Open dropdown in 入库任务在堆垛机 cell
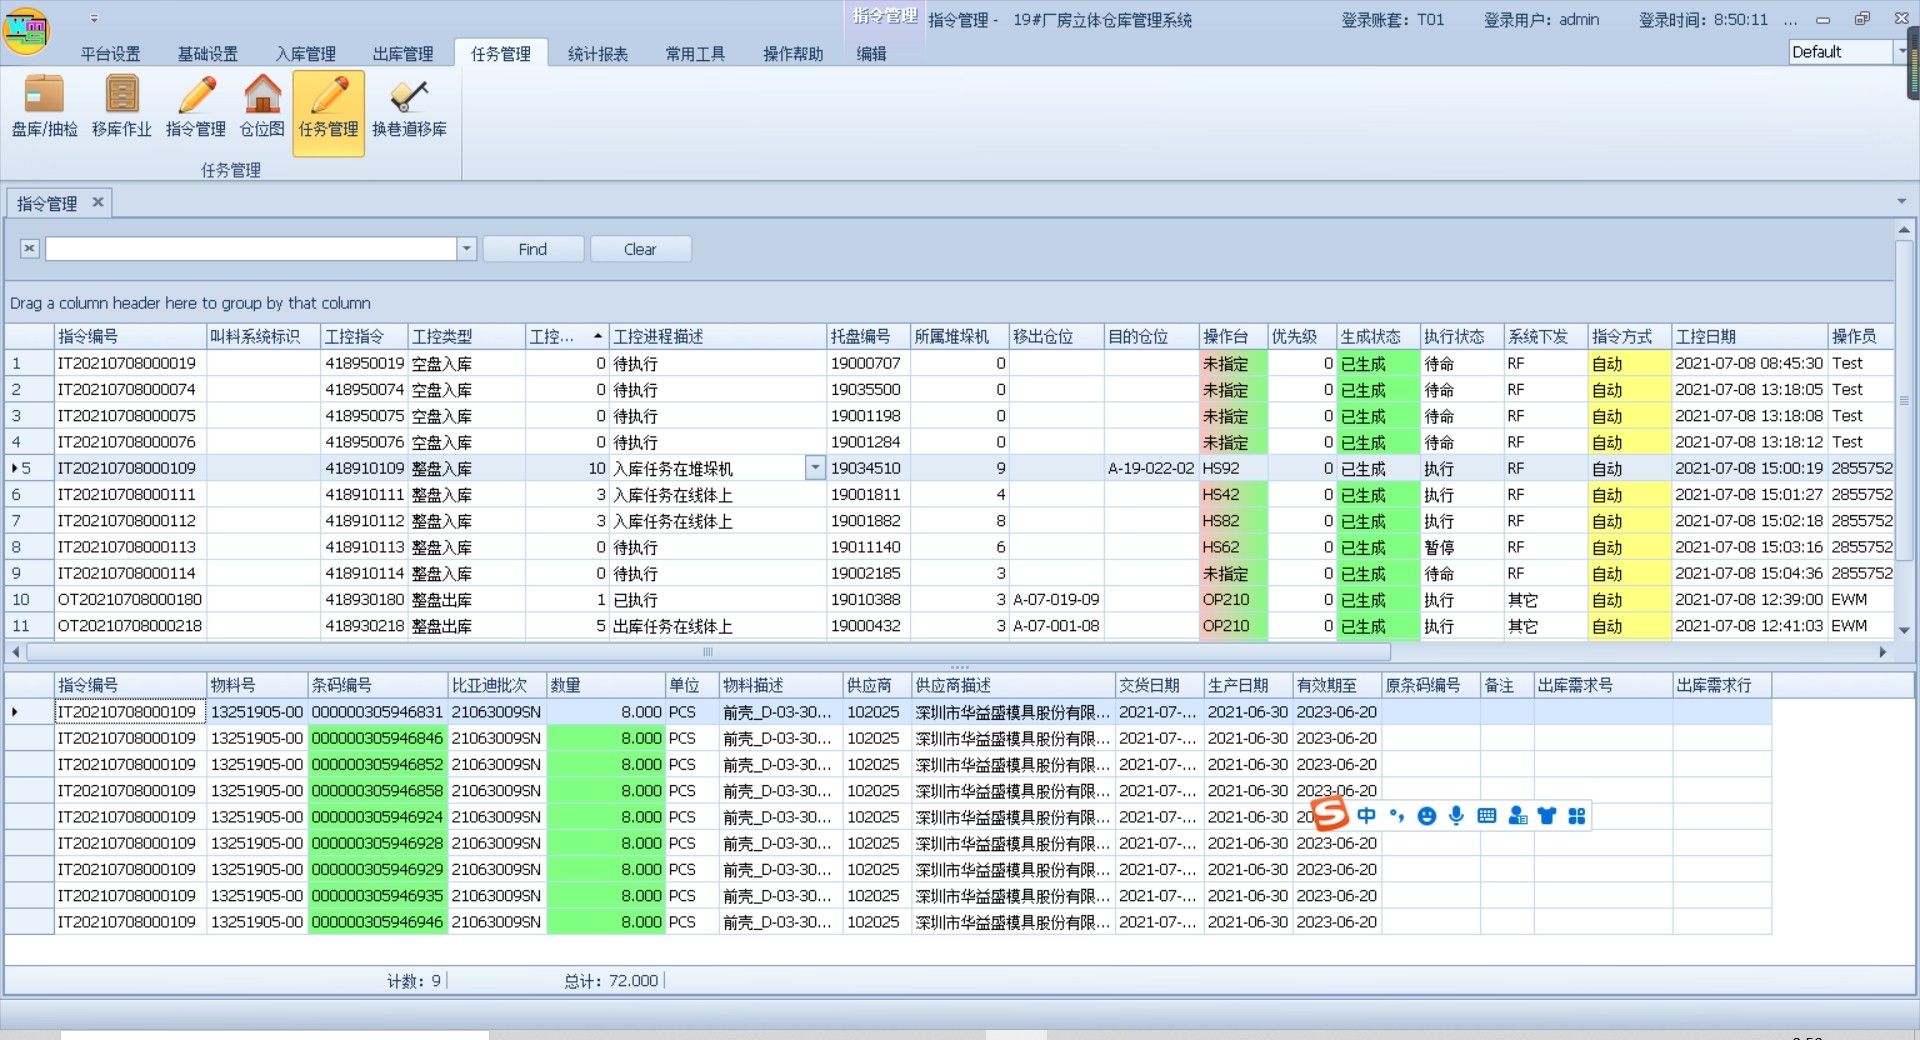1920x1040 pixels. click(815, 468)
